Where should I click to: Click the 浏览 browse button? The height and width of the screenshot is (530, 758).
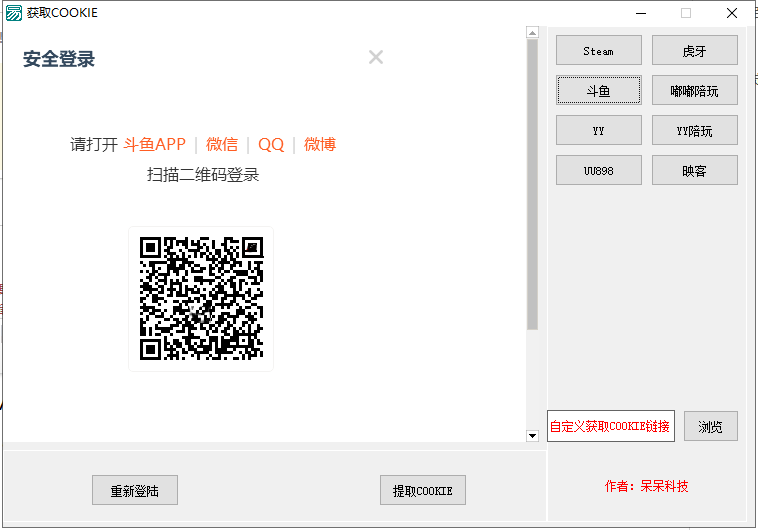[x=711, y=426]
